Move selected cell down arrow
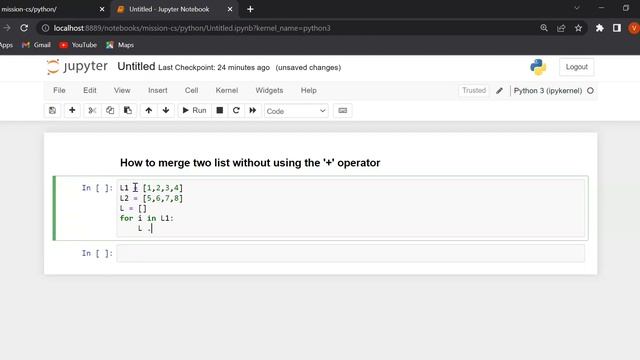The width and height of the screenshot is (640, 360). coord(166,110)
